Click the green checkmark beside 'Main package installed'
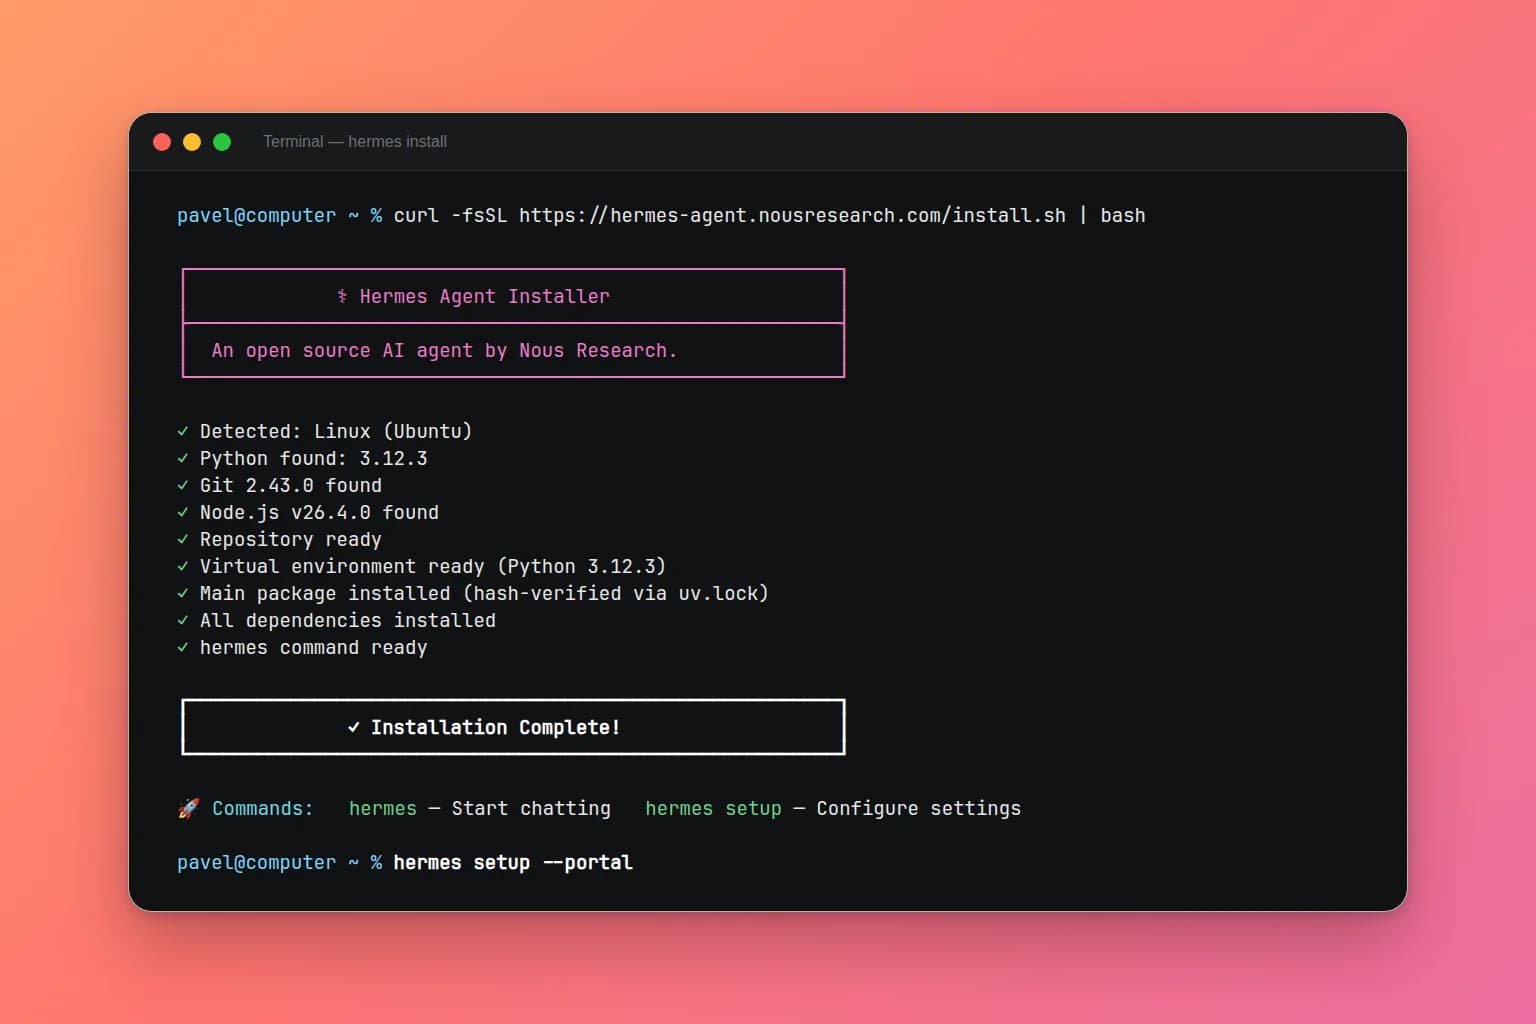 click(x=183, y=594)
